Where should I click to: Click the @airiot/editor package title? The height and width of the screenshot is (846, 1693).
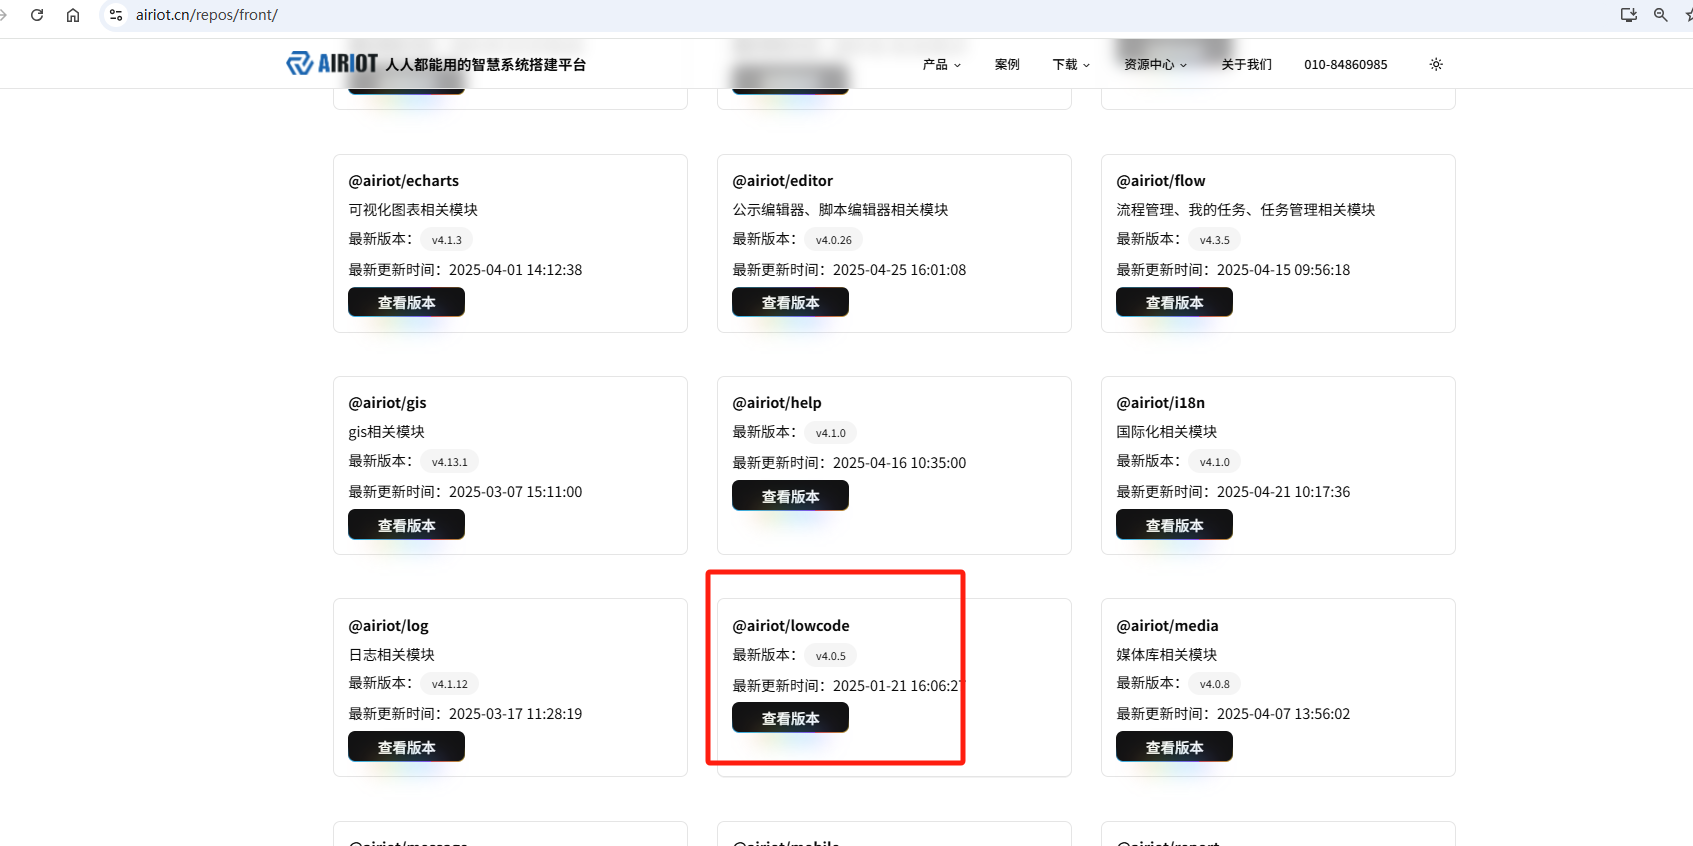(x=782, y=181)
